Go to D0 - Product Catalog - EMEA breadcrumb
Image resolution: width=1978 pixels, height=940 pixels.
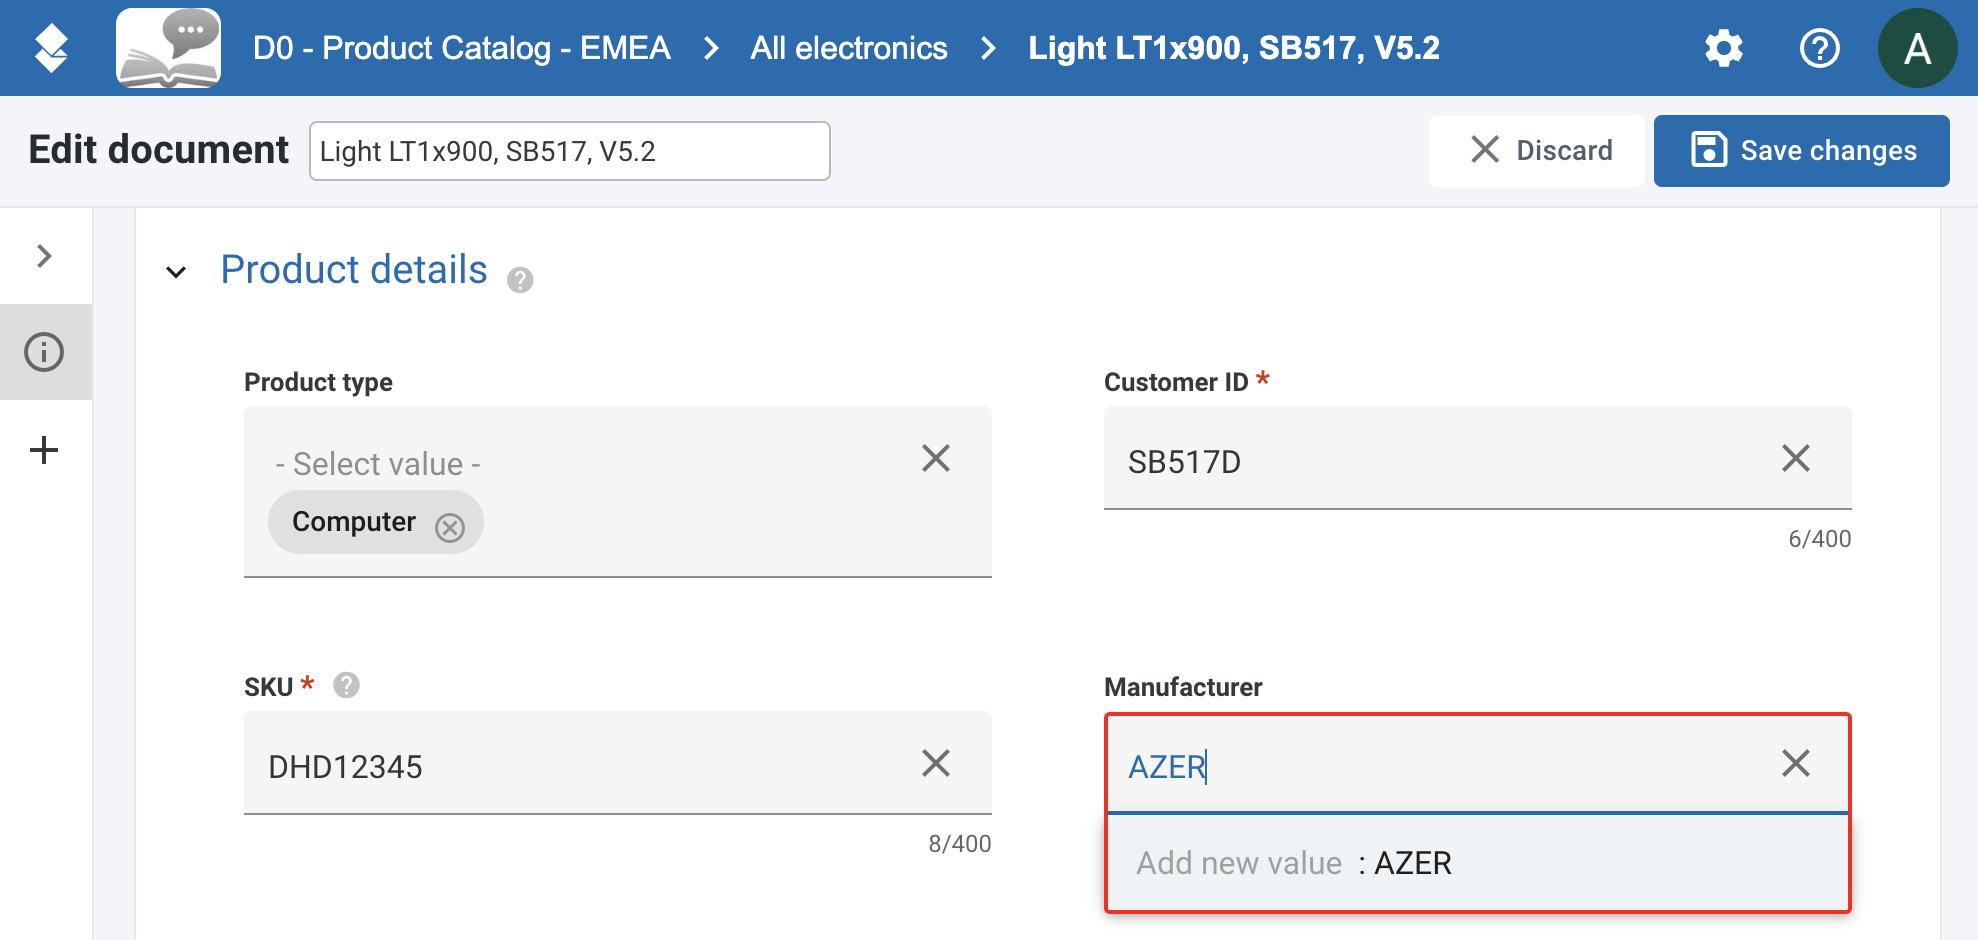[x=461, y=48]
